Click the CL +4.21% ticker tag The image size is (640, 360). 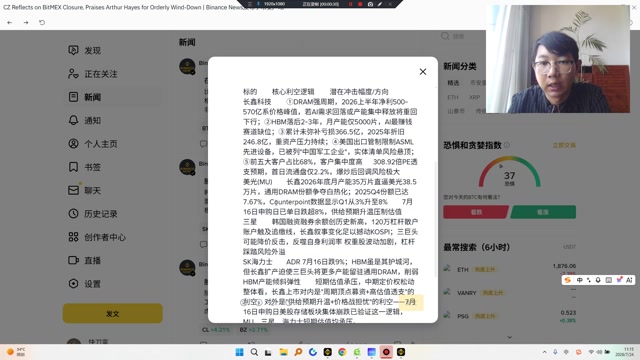(216, 329)
